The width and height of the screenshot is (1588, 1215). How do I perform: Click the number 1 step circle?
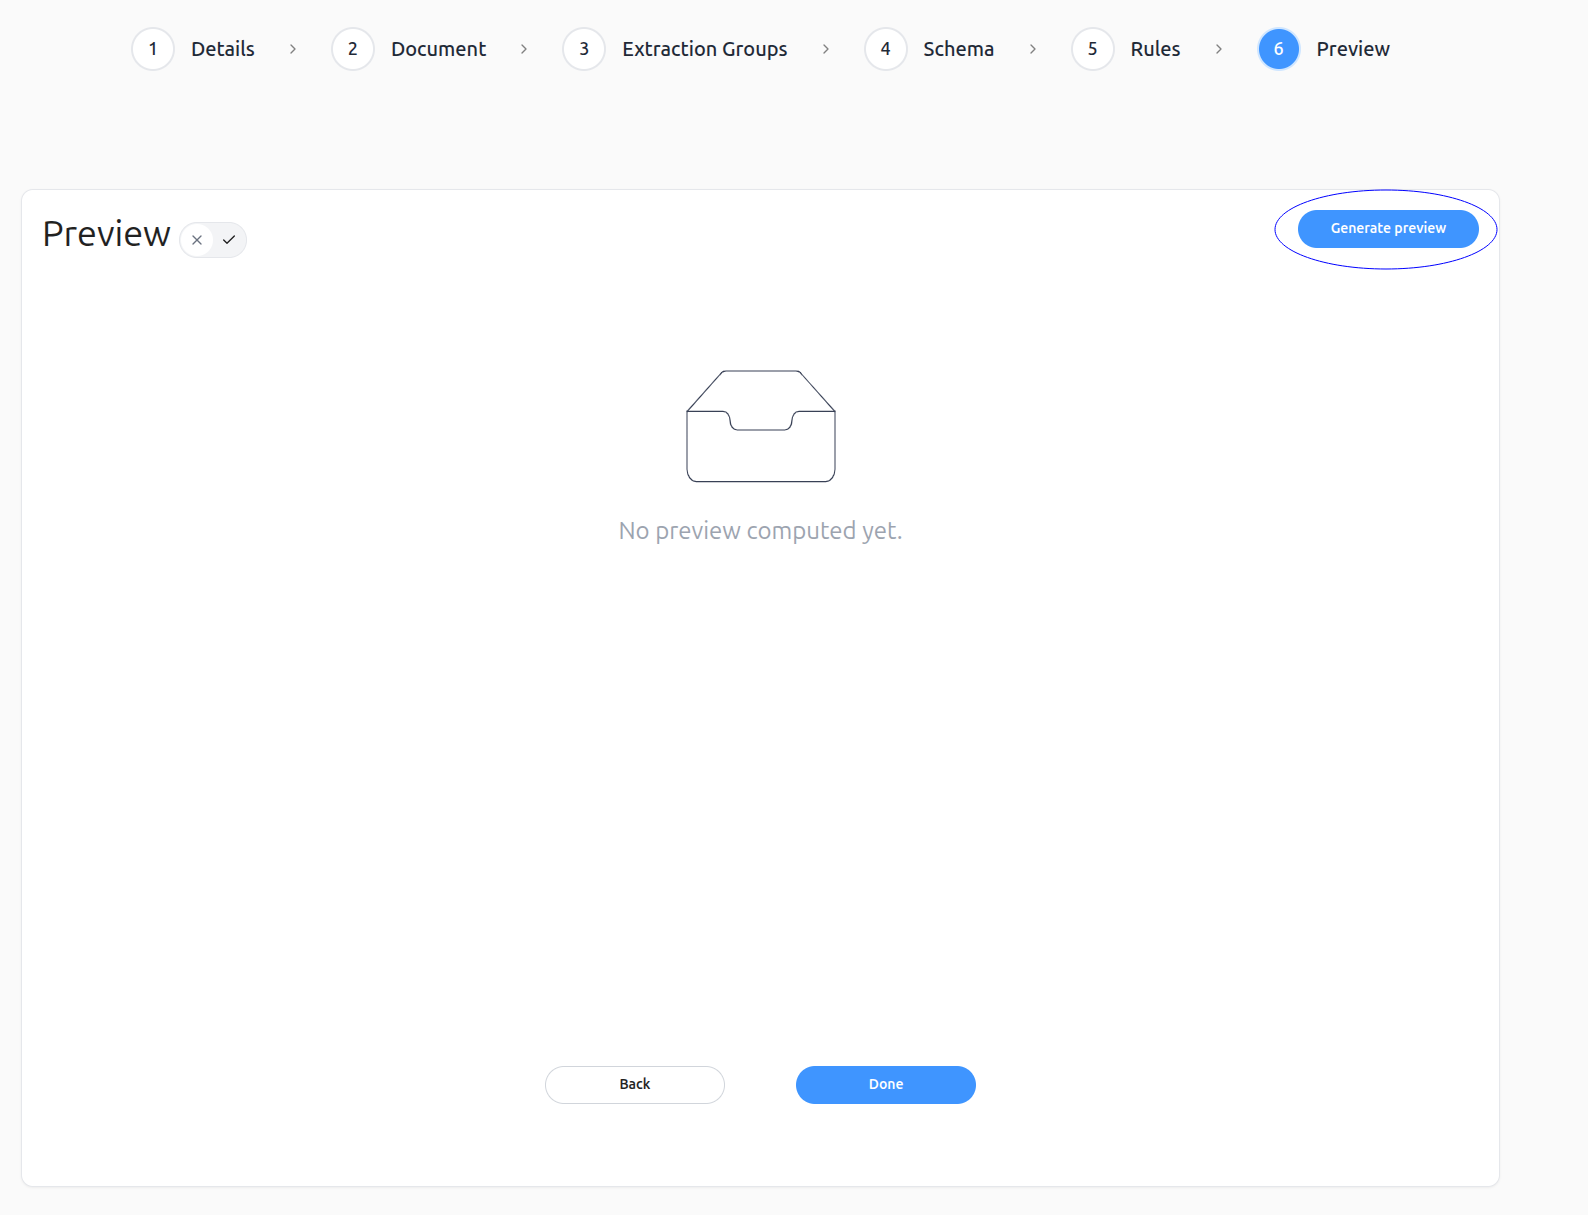tap(153, 49)
